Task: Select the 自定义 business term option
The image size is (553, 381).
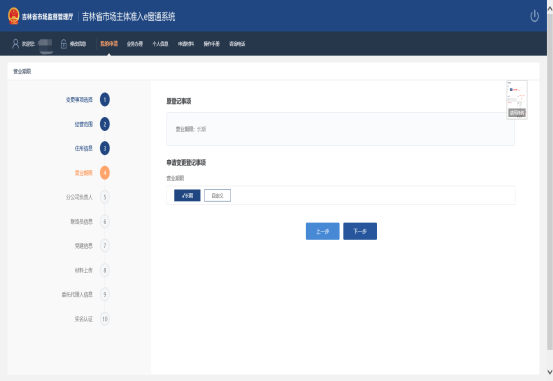Action: coord(217,195)
